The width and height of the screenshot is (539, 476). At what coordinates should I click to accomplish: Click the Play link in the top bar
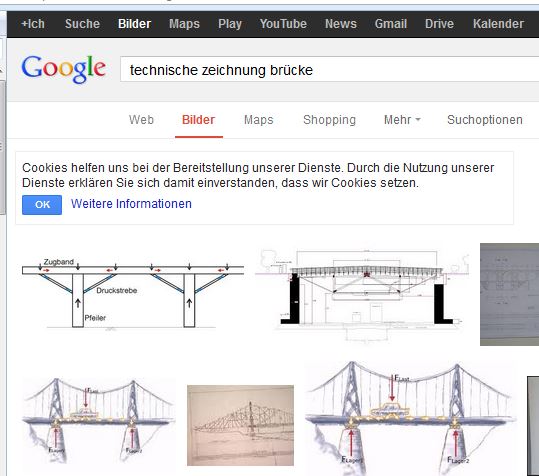(x=230, y=24)
